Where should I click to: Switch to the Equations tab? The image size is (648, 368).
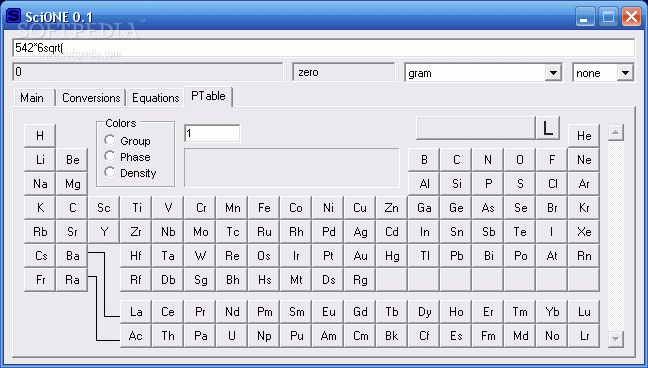coord(155,98)
